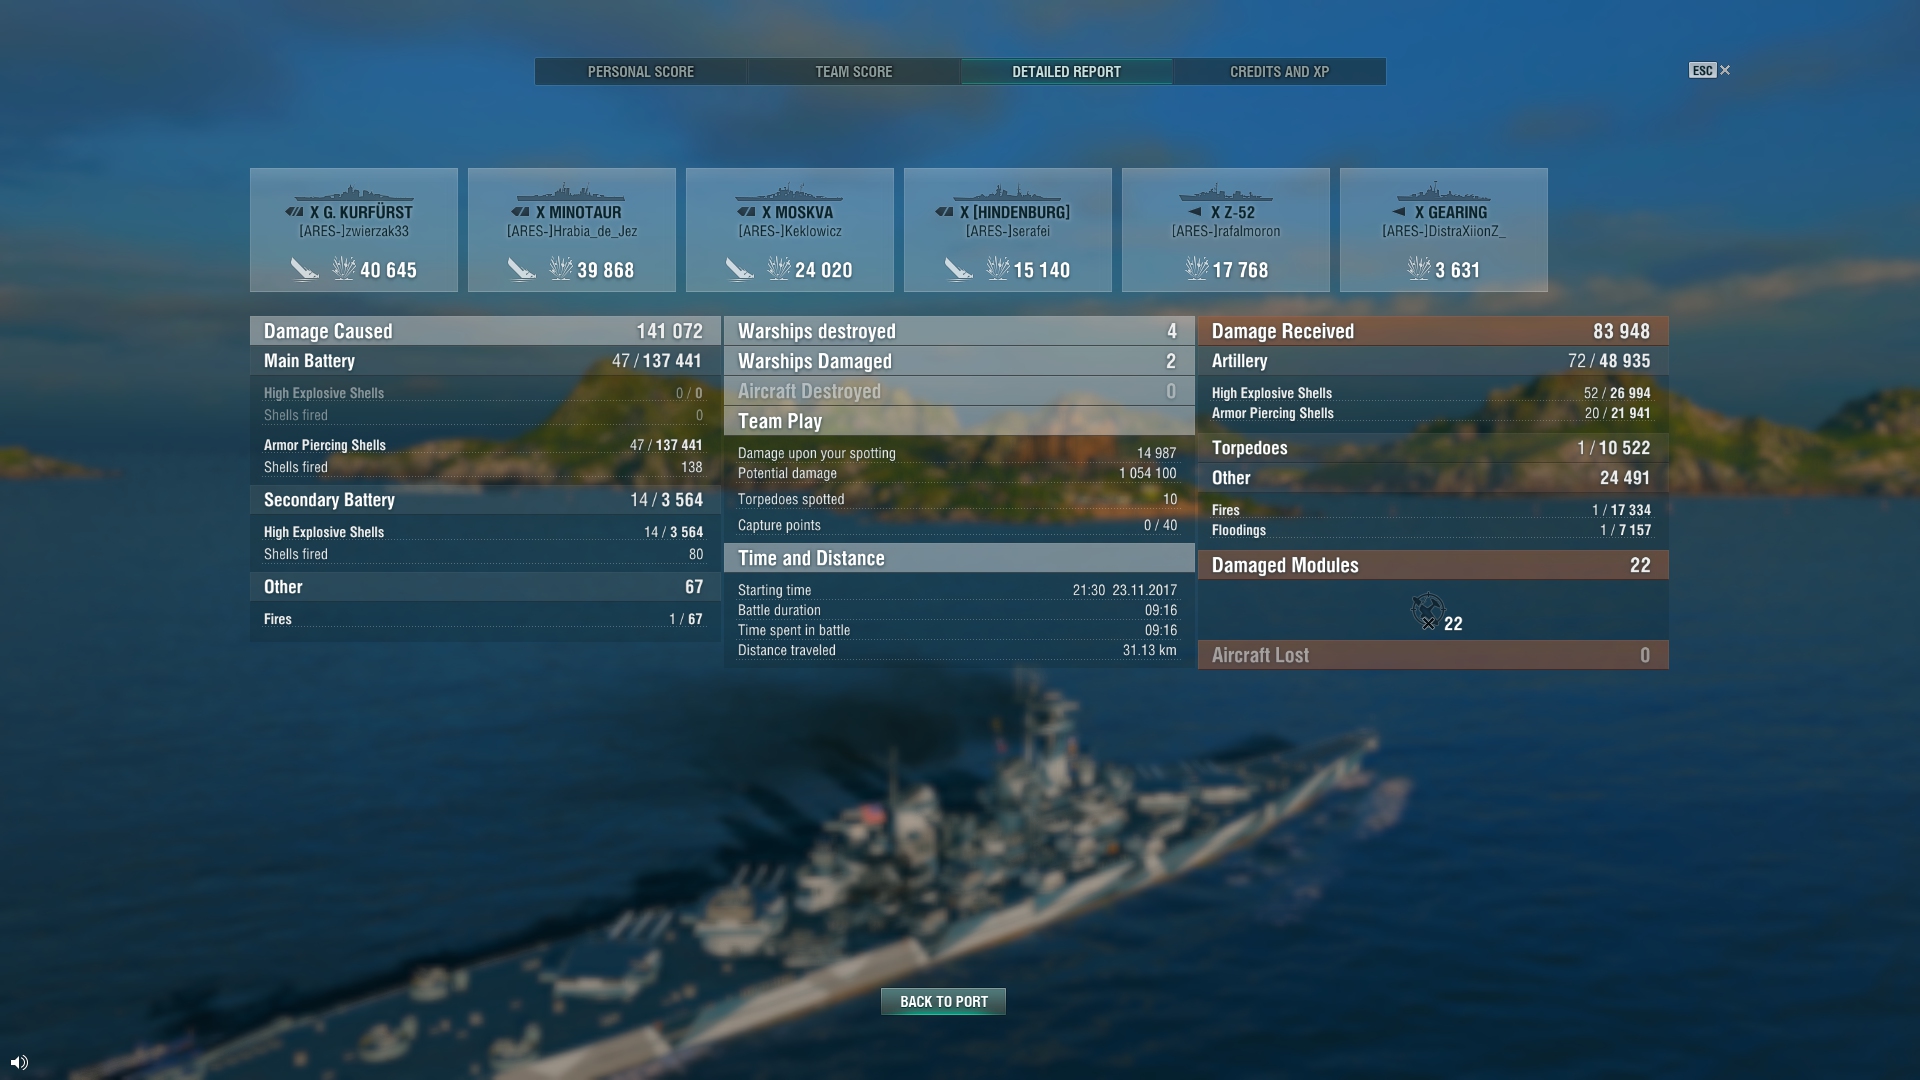Click the damaged modules engine icon
1920x1080 pixels.
(1427, 610)
